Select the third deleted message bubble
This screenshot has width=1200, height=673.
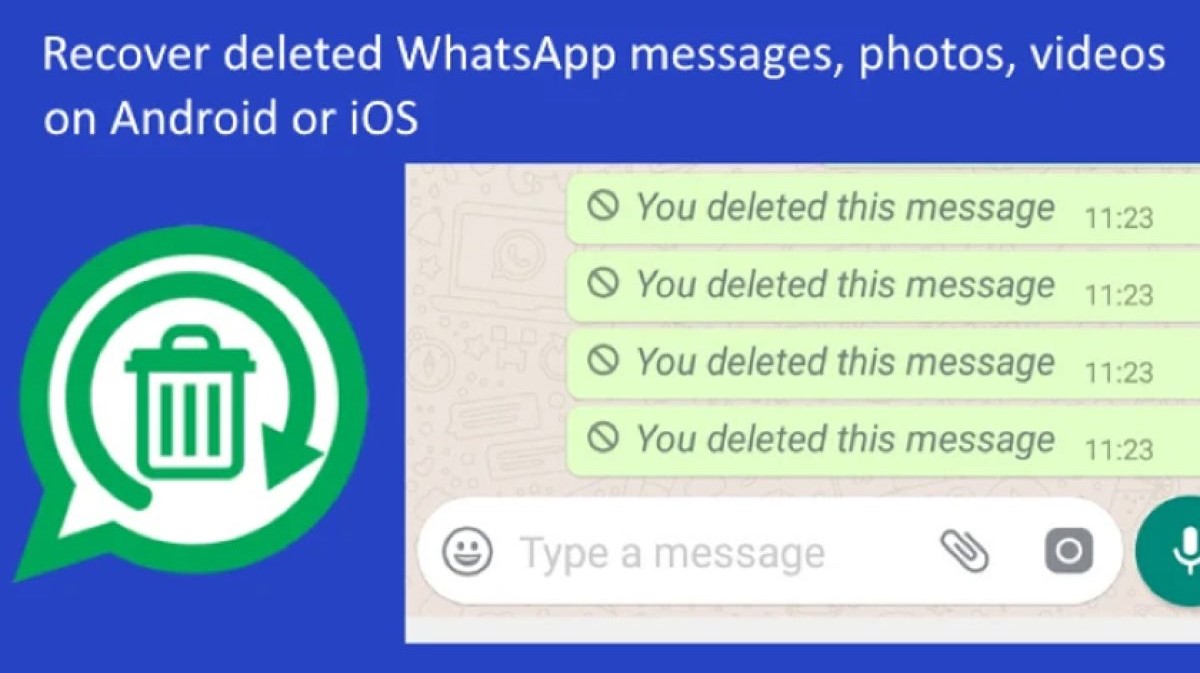pyautogui.click(x=883, y=363)
